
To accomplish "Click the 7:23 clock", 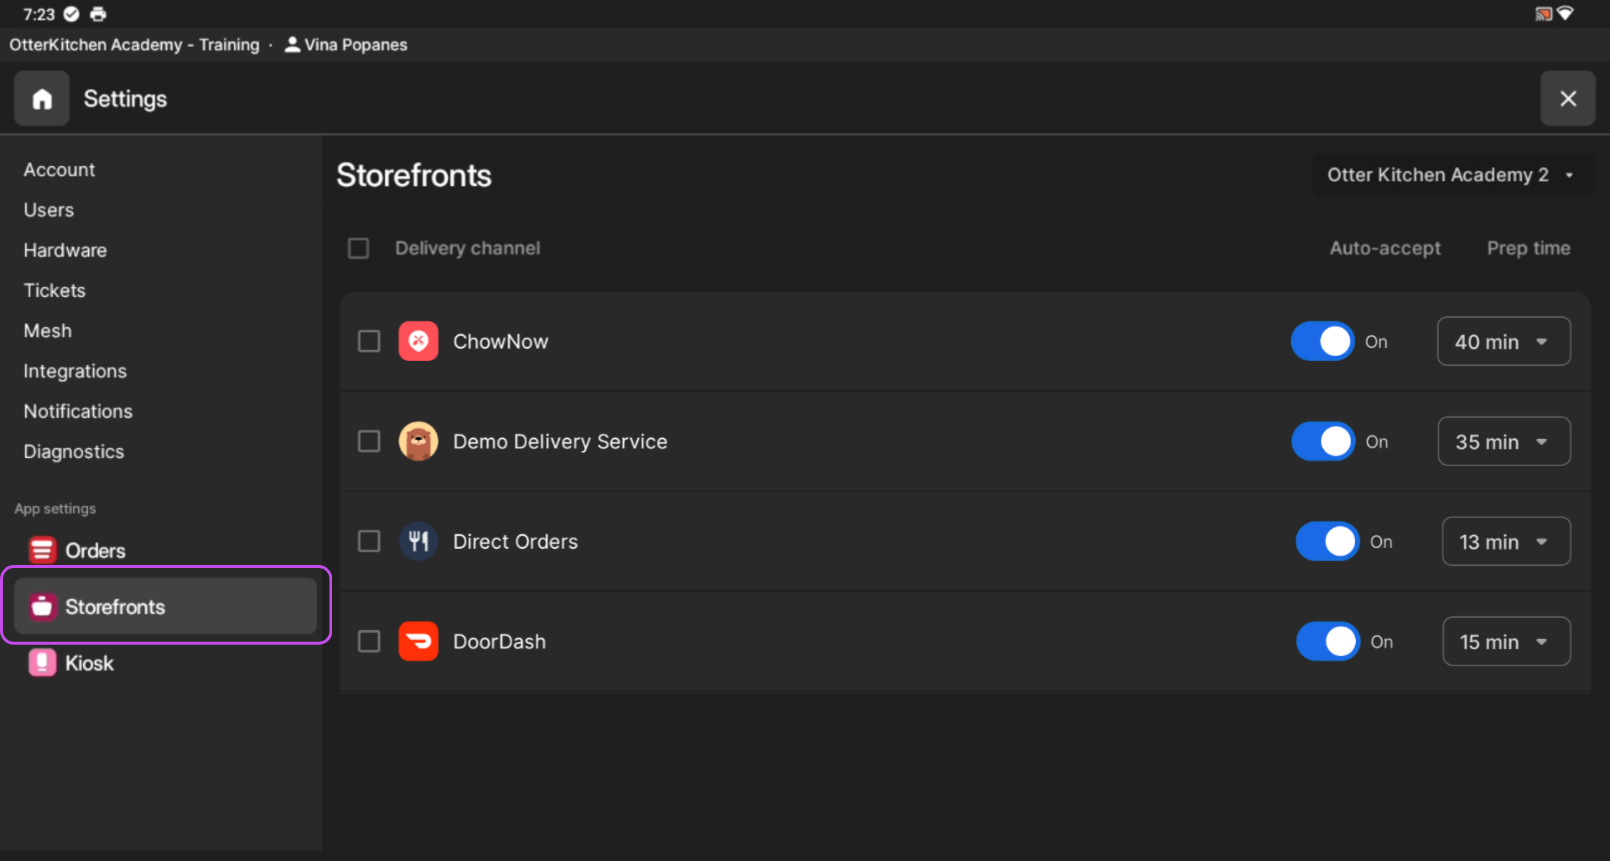I will 39,14.
